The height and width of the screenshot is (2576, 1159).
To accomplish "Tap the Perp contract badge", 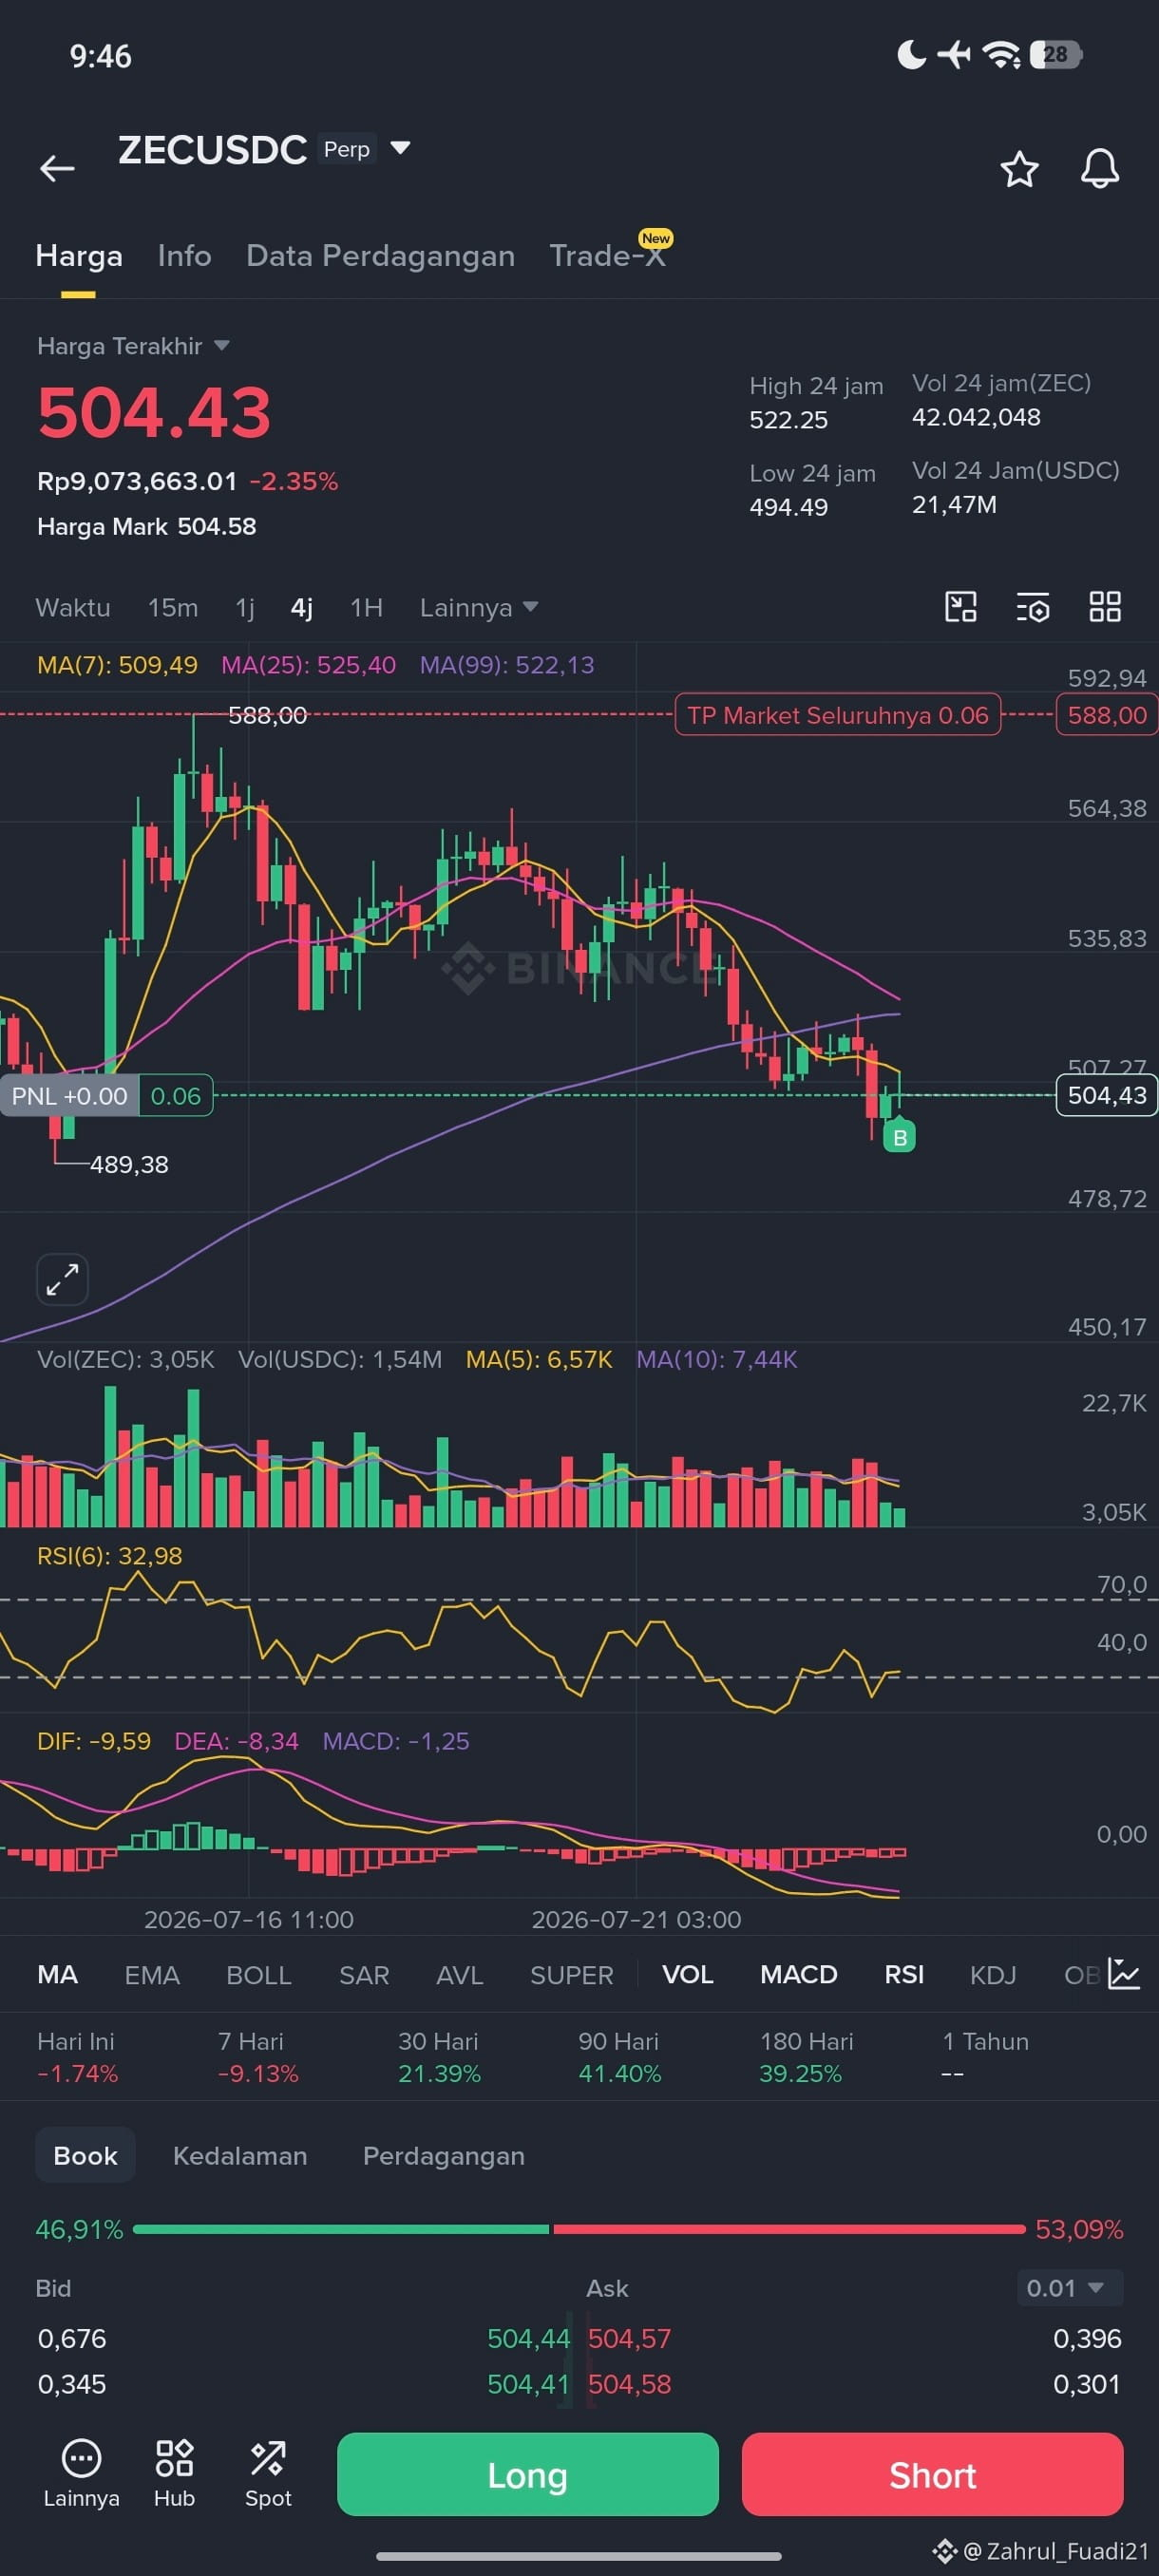I will point(346,149).
